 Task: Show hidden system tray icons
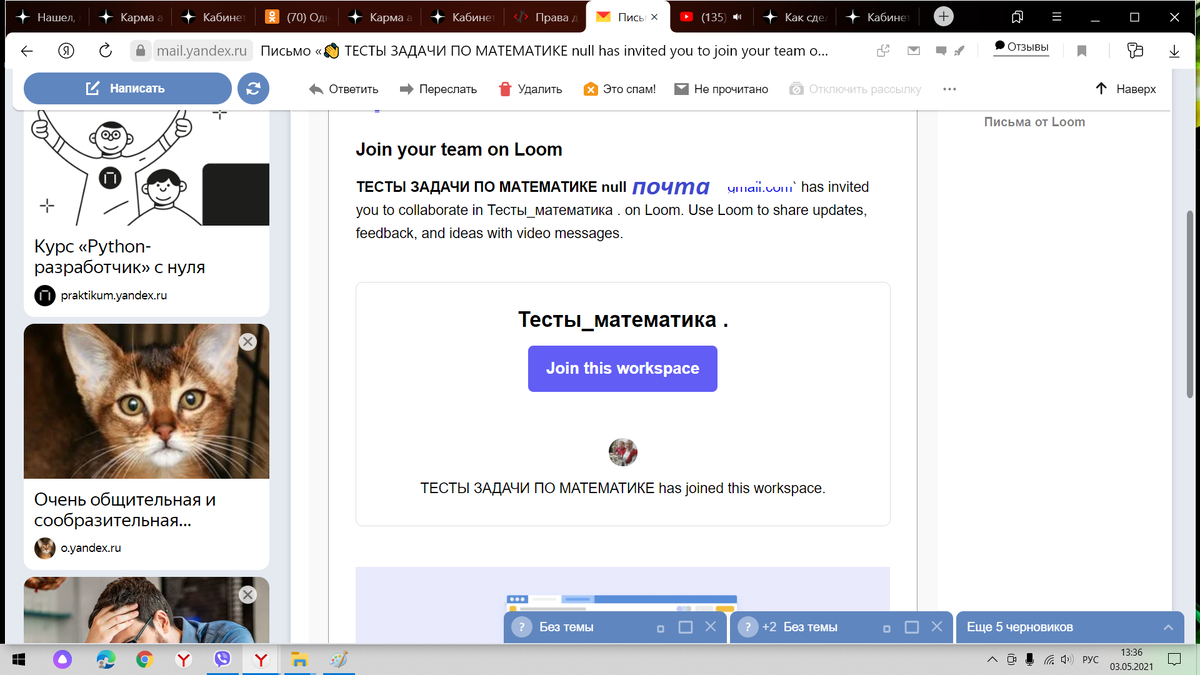[x=991, y=659]
